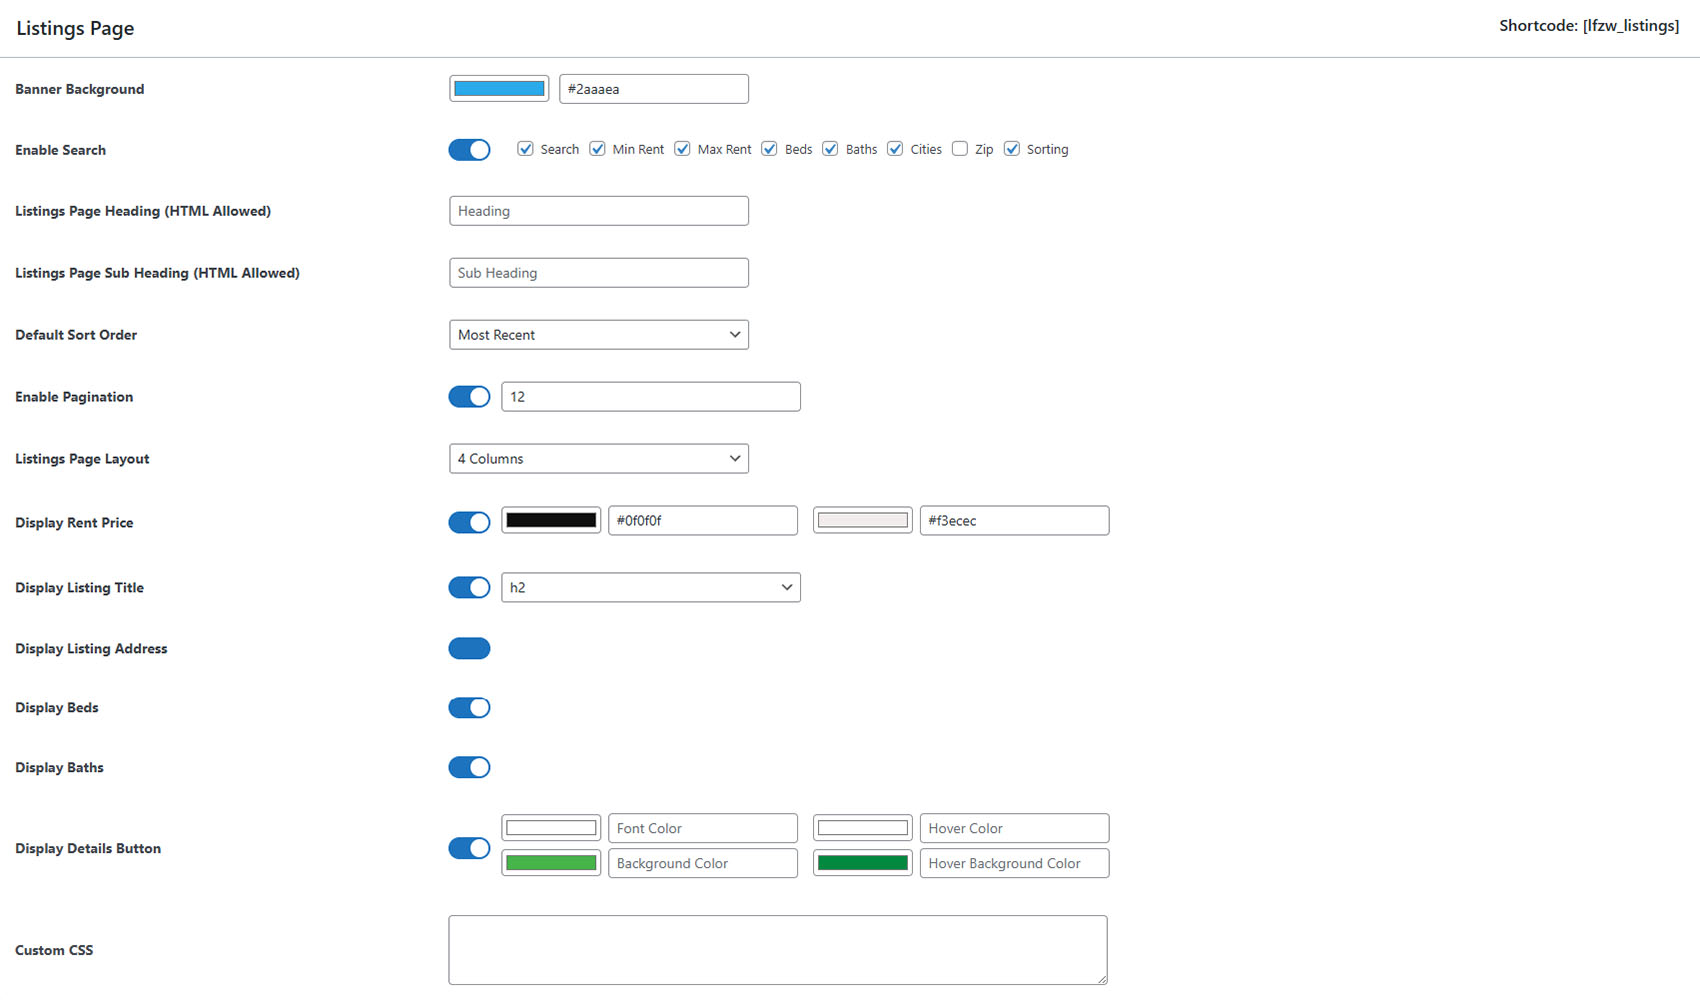
Task: Click the Font Color text field
Action: tap(703, 828)
